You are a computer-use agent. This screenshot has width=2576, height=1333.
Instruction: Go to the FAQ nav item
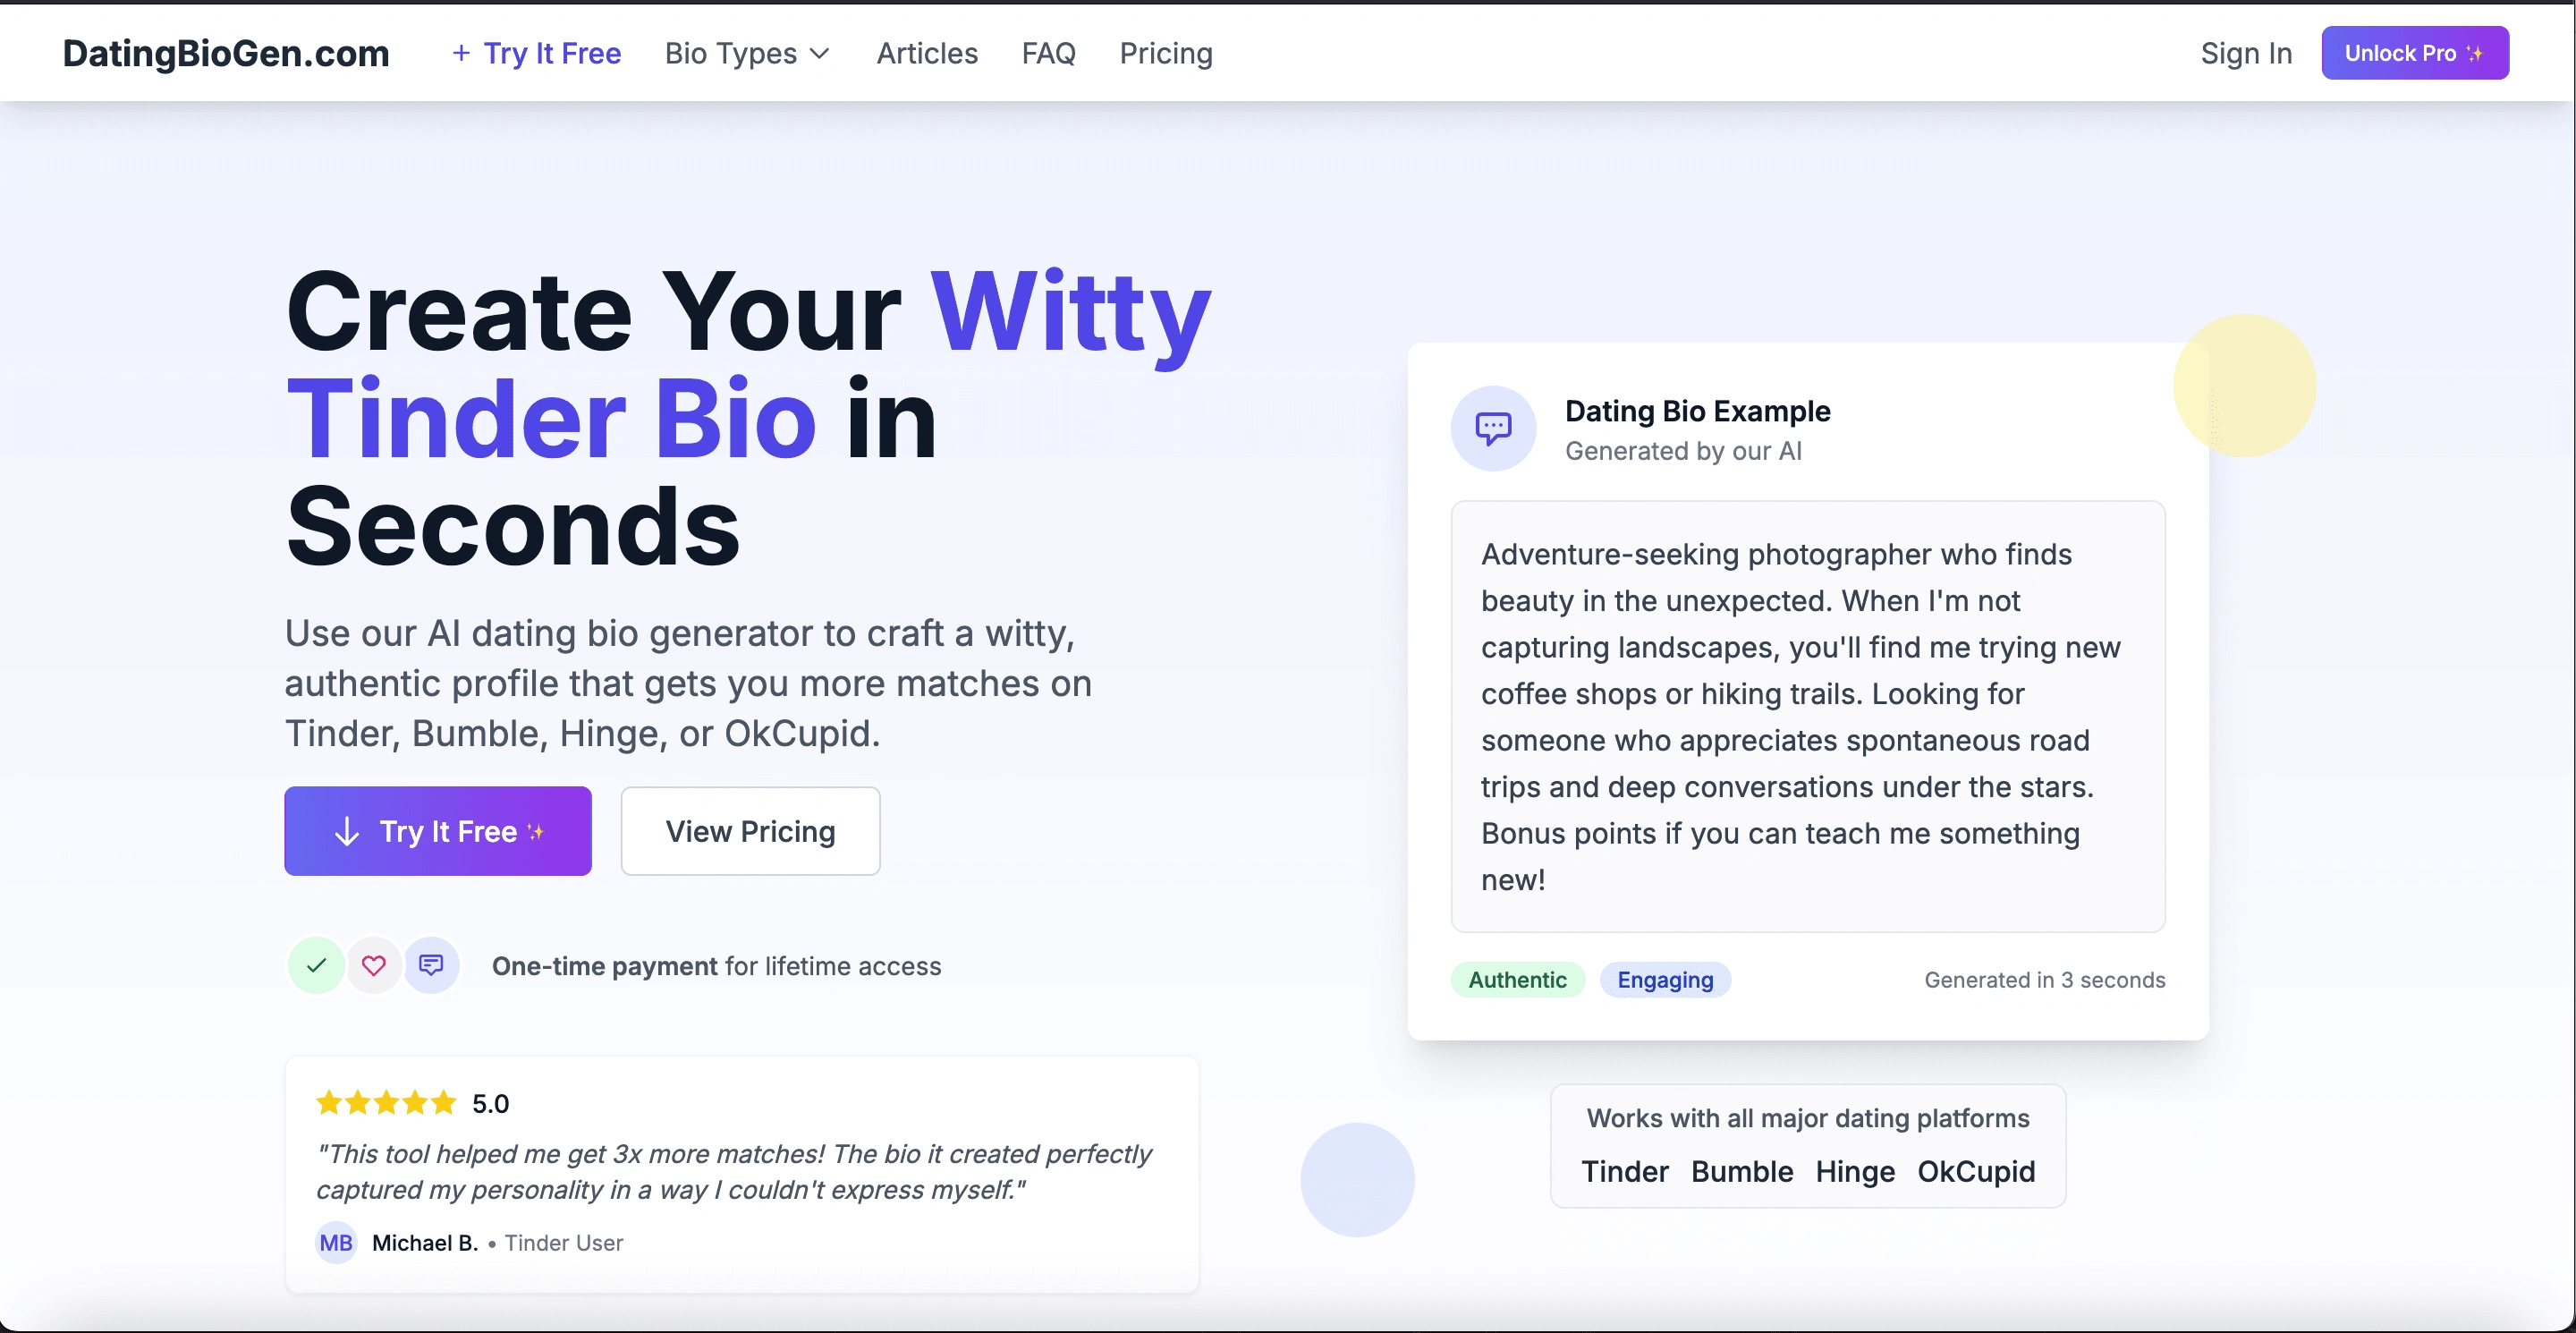click(1048, 53)
